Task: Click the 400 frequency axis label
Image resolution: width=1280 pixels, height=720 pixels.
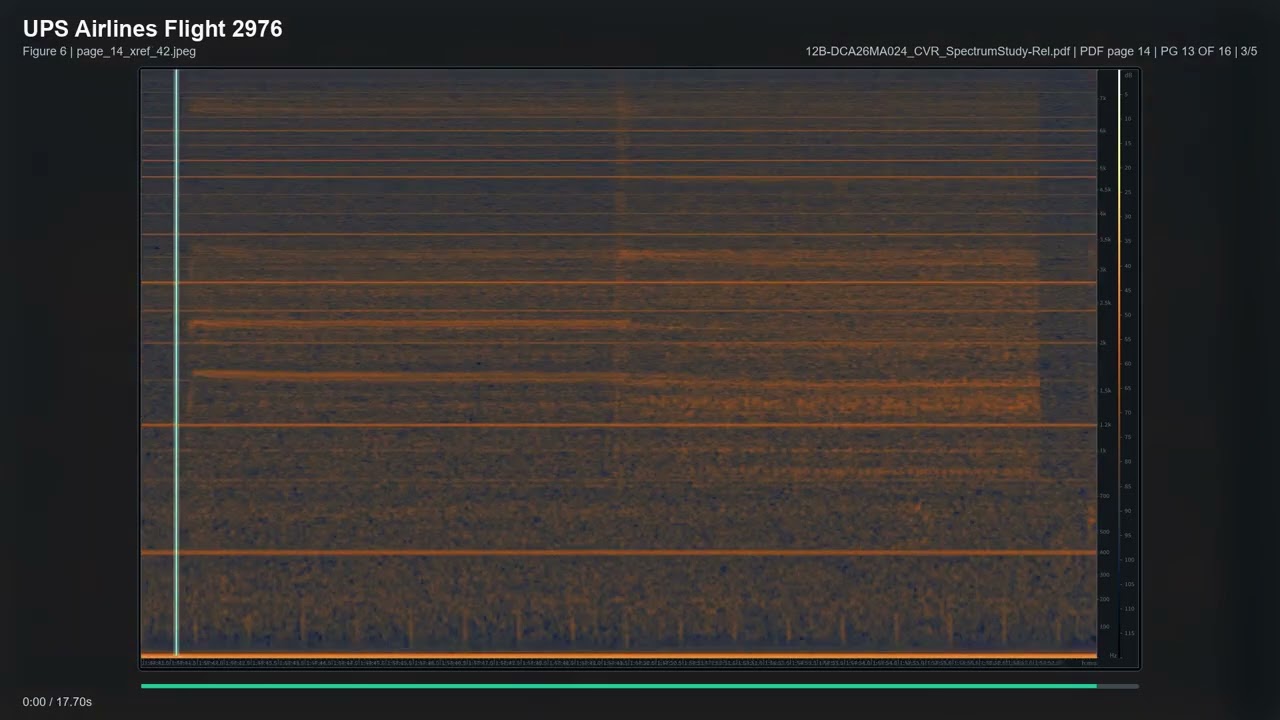Action: (1104, 552)
